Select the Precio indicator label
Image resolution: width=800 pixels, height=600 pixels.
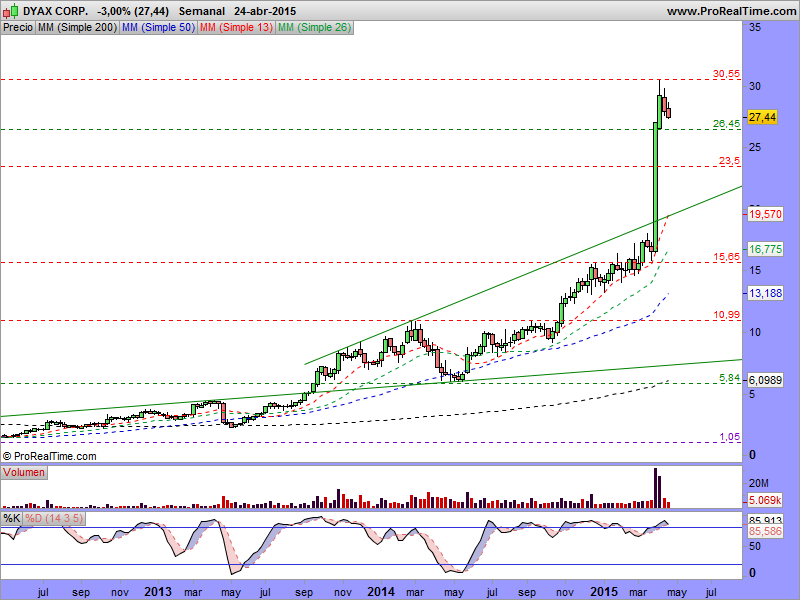point(18,28)
